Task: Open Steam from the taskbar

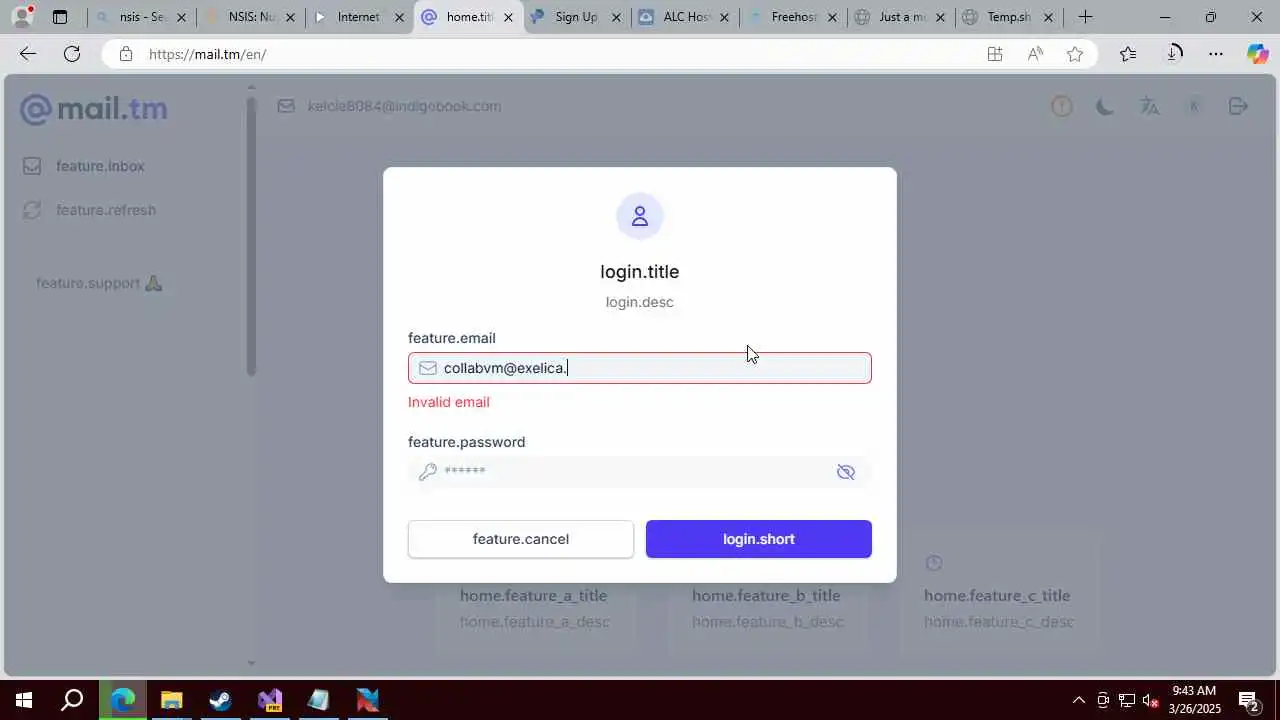Action: [221, 700]
